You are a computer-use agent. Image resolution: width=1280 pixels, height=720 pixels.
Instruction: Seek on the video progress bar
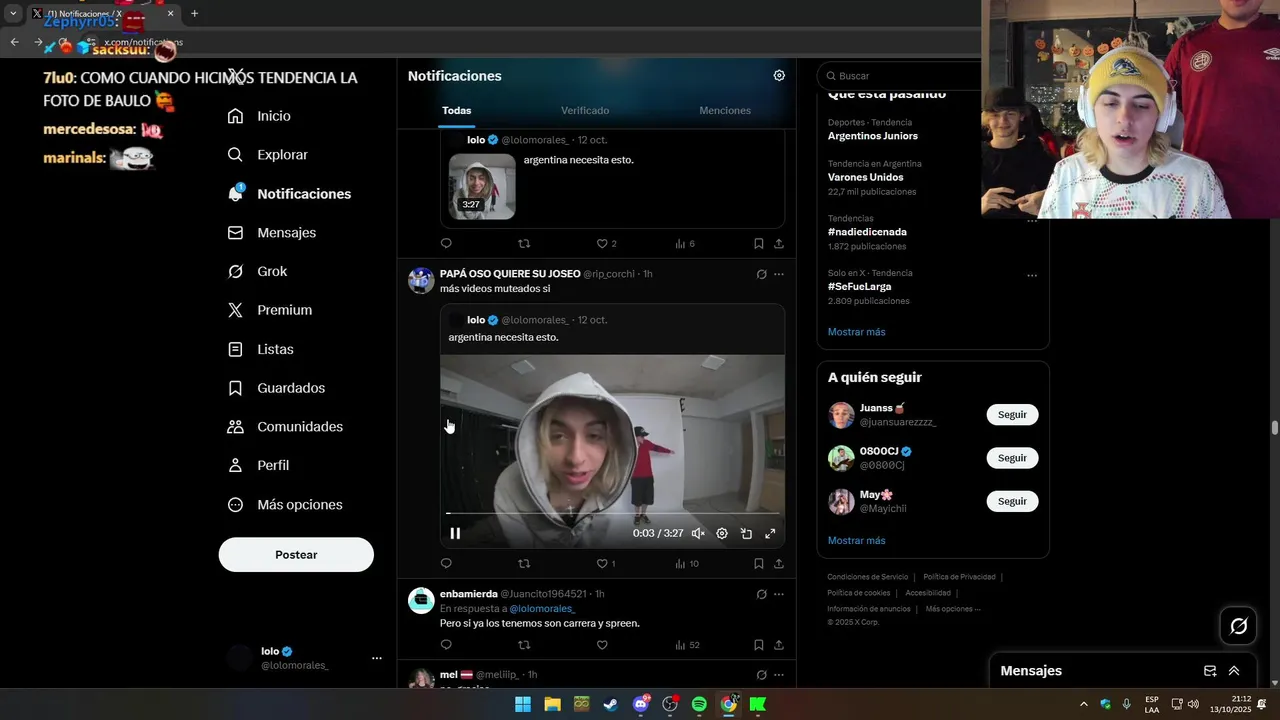612,513
